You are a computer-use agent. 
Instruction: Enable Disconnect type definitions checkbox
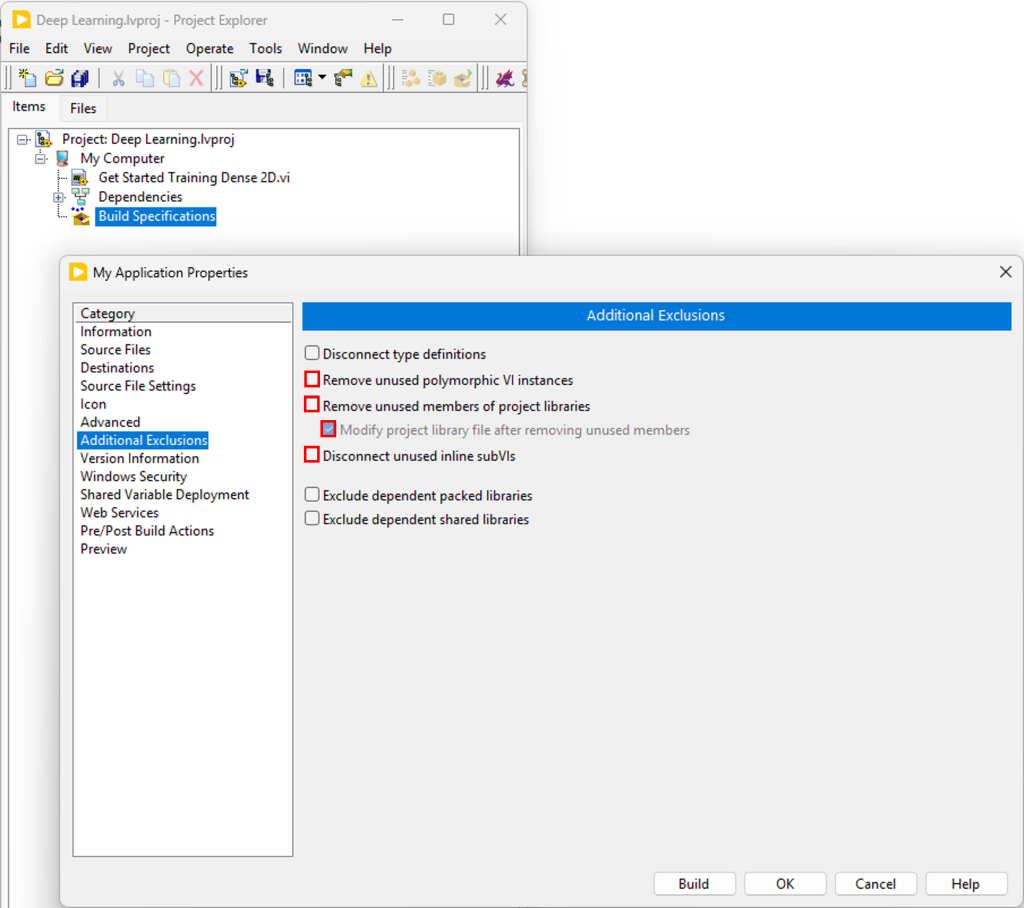[312, 354]
